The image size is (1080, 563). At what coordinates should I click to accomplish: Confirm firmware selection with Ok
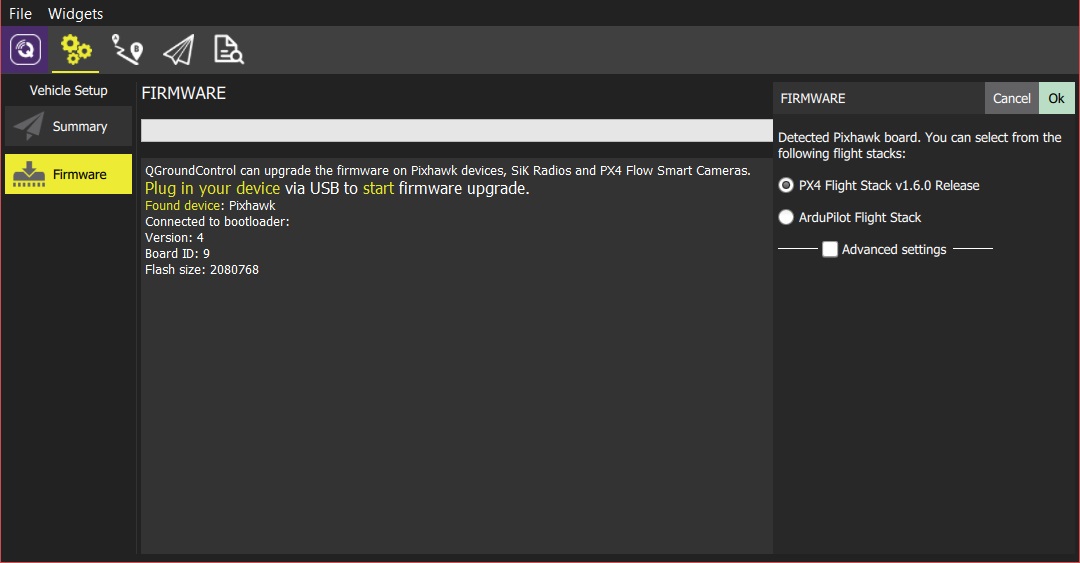click(x=1056, y=98)
